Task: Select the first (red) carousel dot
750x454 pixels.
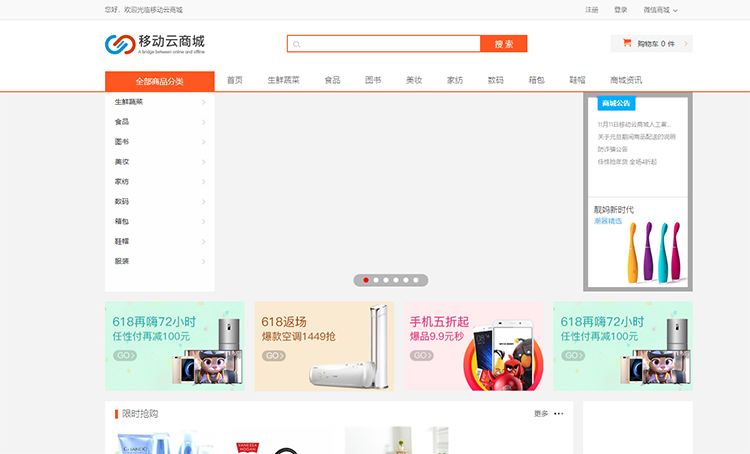Action: (366, 280)
